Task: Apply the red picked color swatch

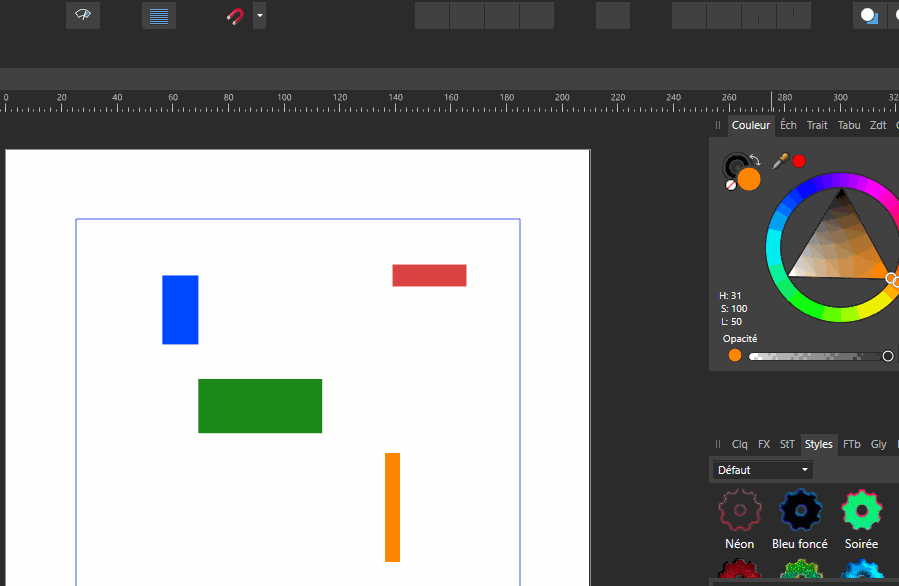Action: click(799, 162)
